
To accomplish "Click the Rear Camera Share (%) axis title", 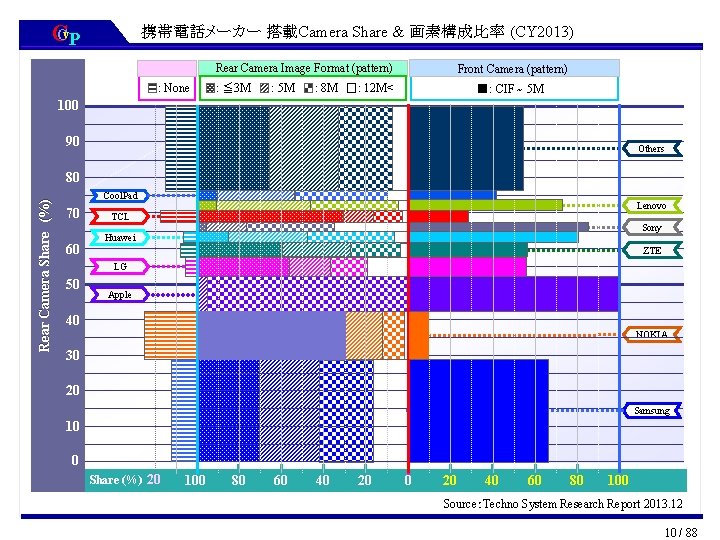I will click(x=45, y=276).
